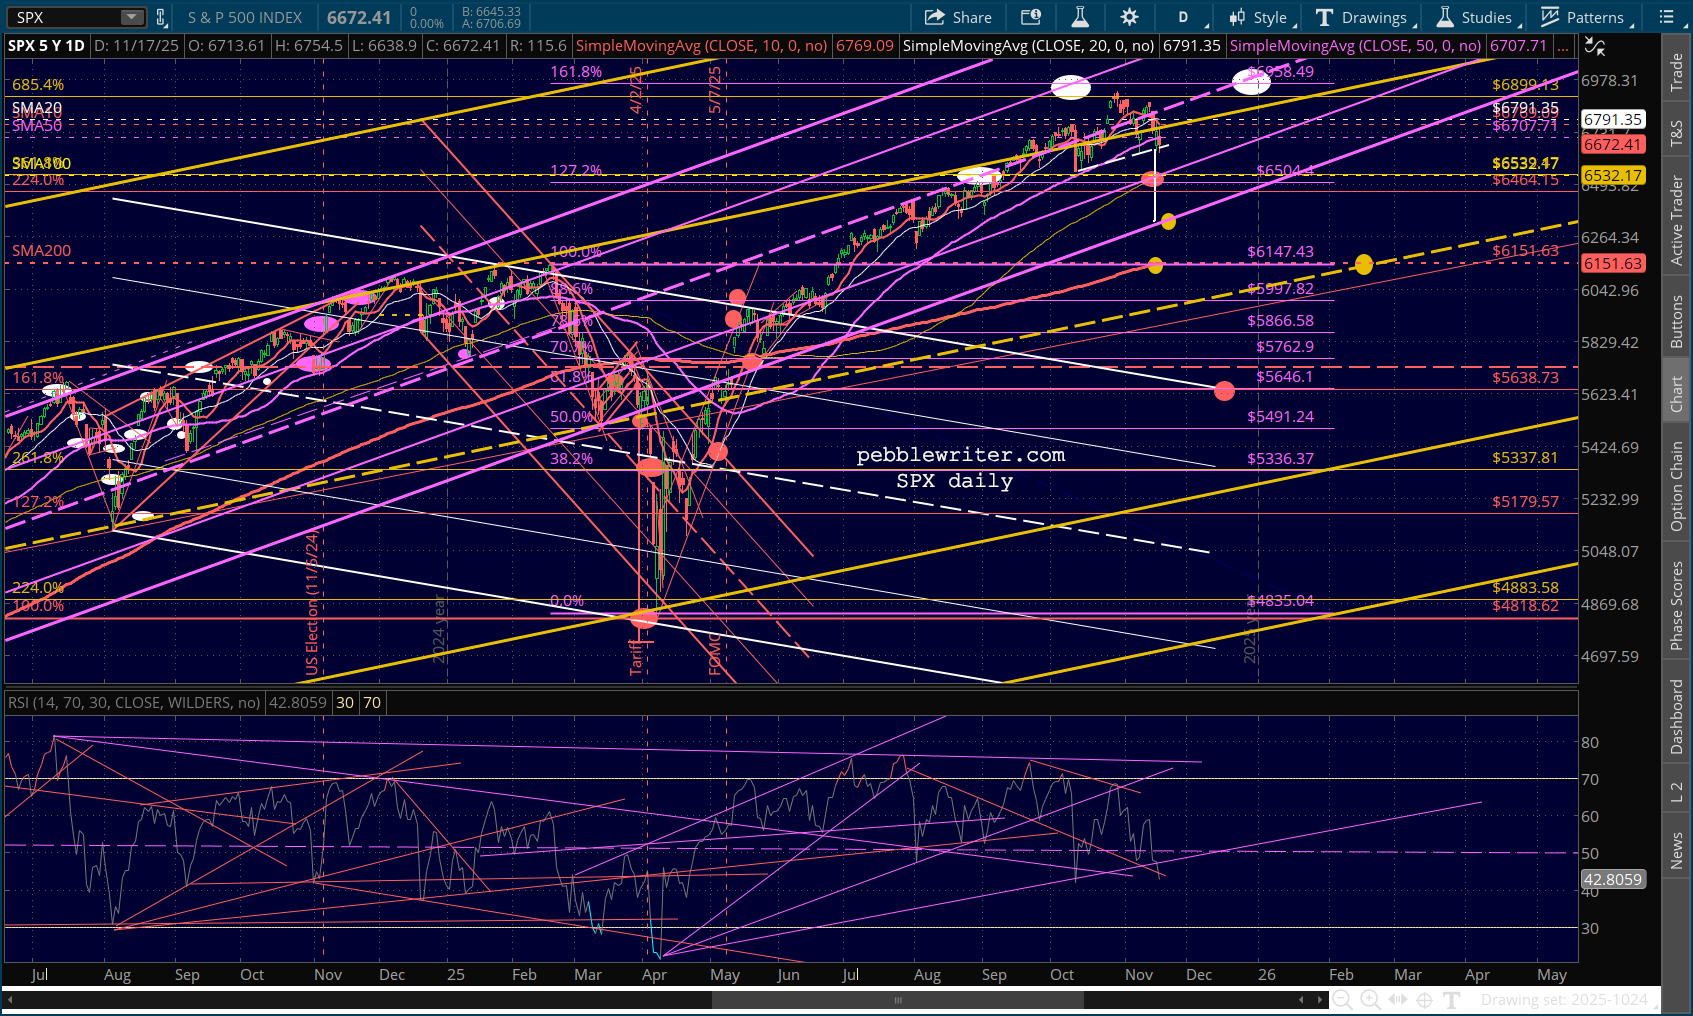The width and height of the screenshot is (1693, 1016).
Task: Click the zoom in magnifier icon
Action: point(1370,999)
